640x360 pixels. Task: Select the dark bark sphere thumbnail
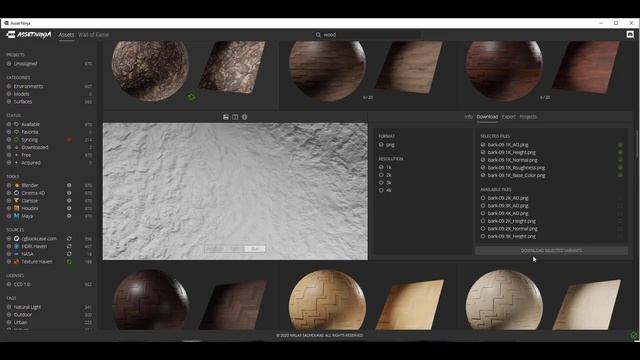[x=150, y=71]
